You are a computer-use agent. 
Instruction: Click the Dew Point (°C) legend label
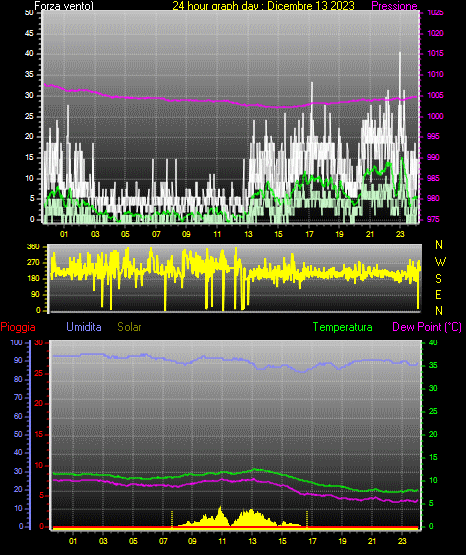point(427,327)
